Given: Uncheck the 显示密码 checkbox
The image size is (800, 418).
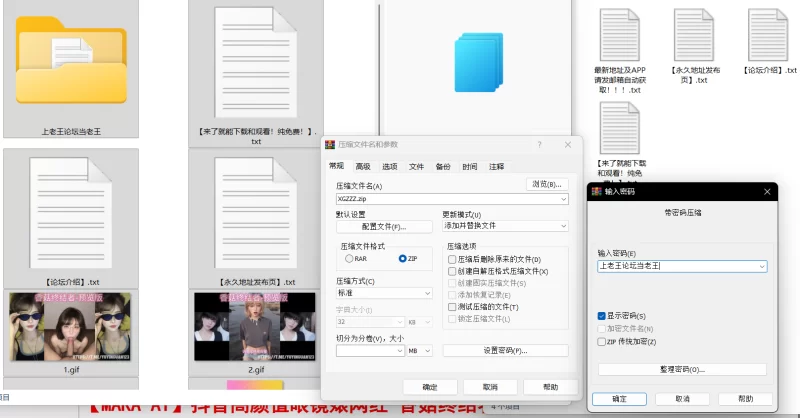Looking at the screenshot, I should point(601,316).
